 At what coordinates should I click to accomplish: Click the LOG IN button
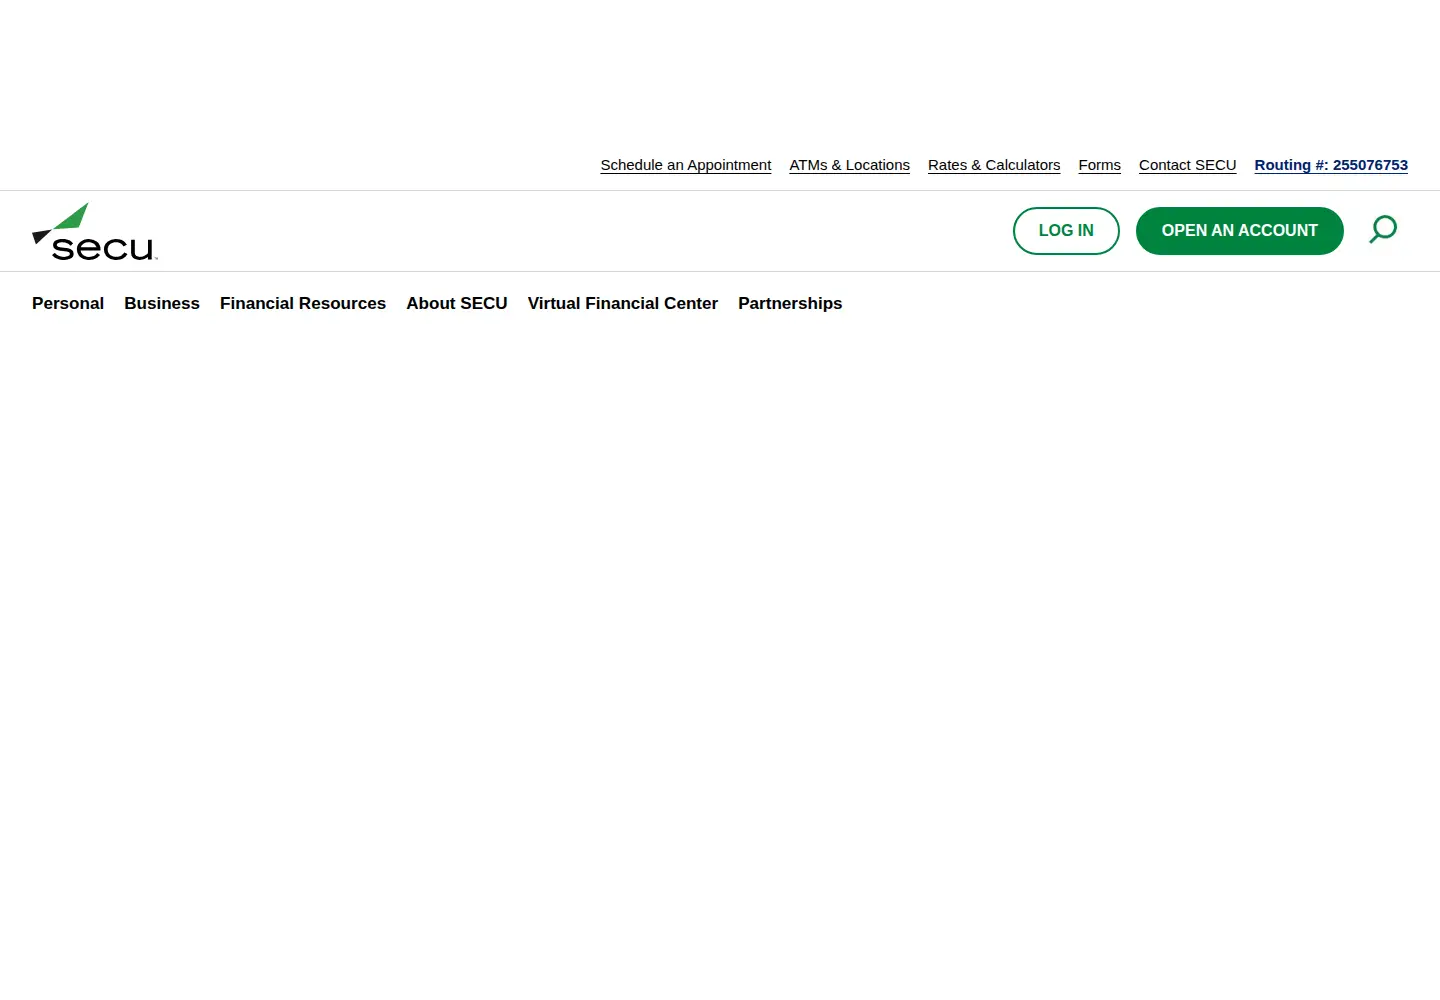click(1066, 231)
